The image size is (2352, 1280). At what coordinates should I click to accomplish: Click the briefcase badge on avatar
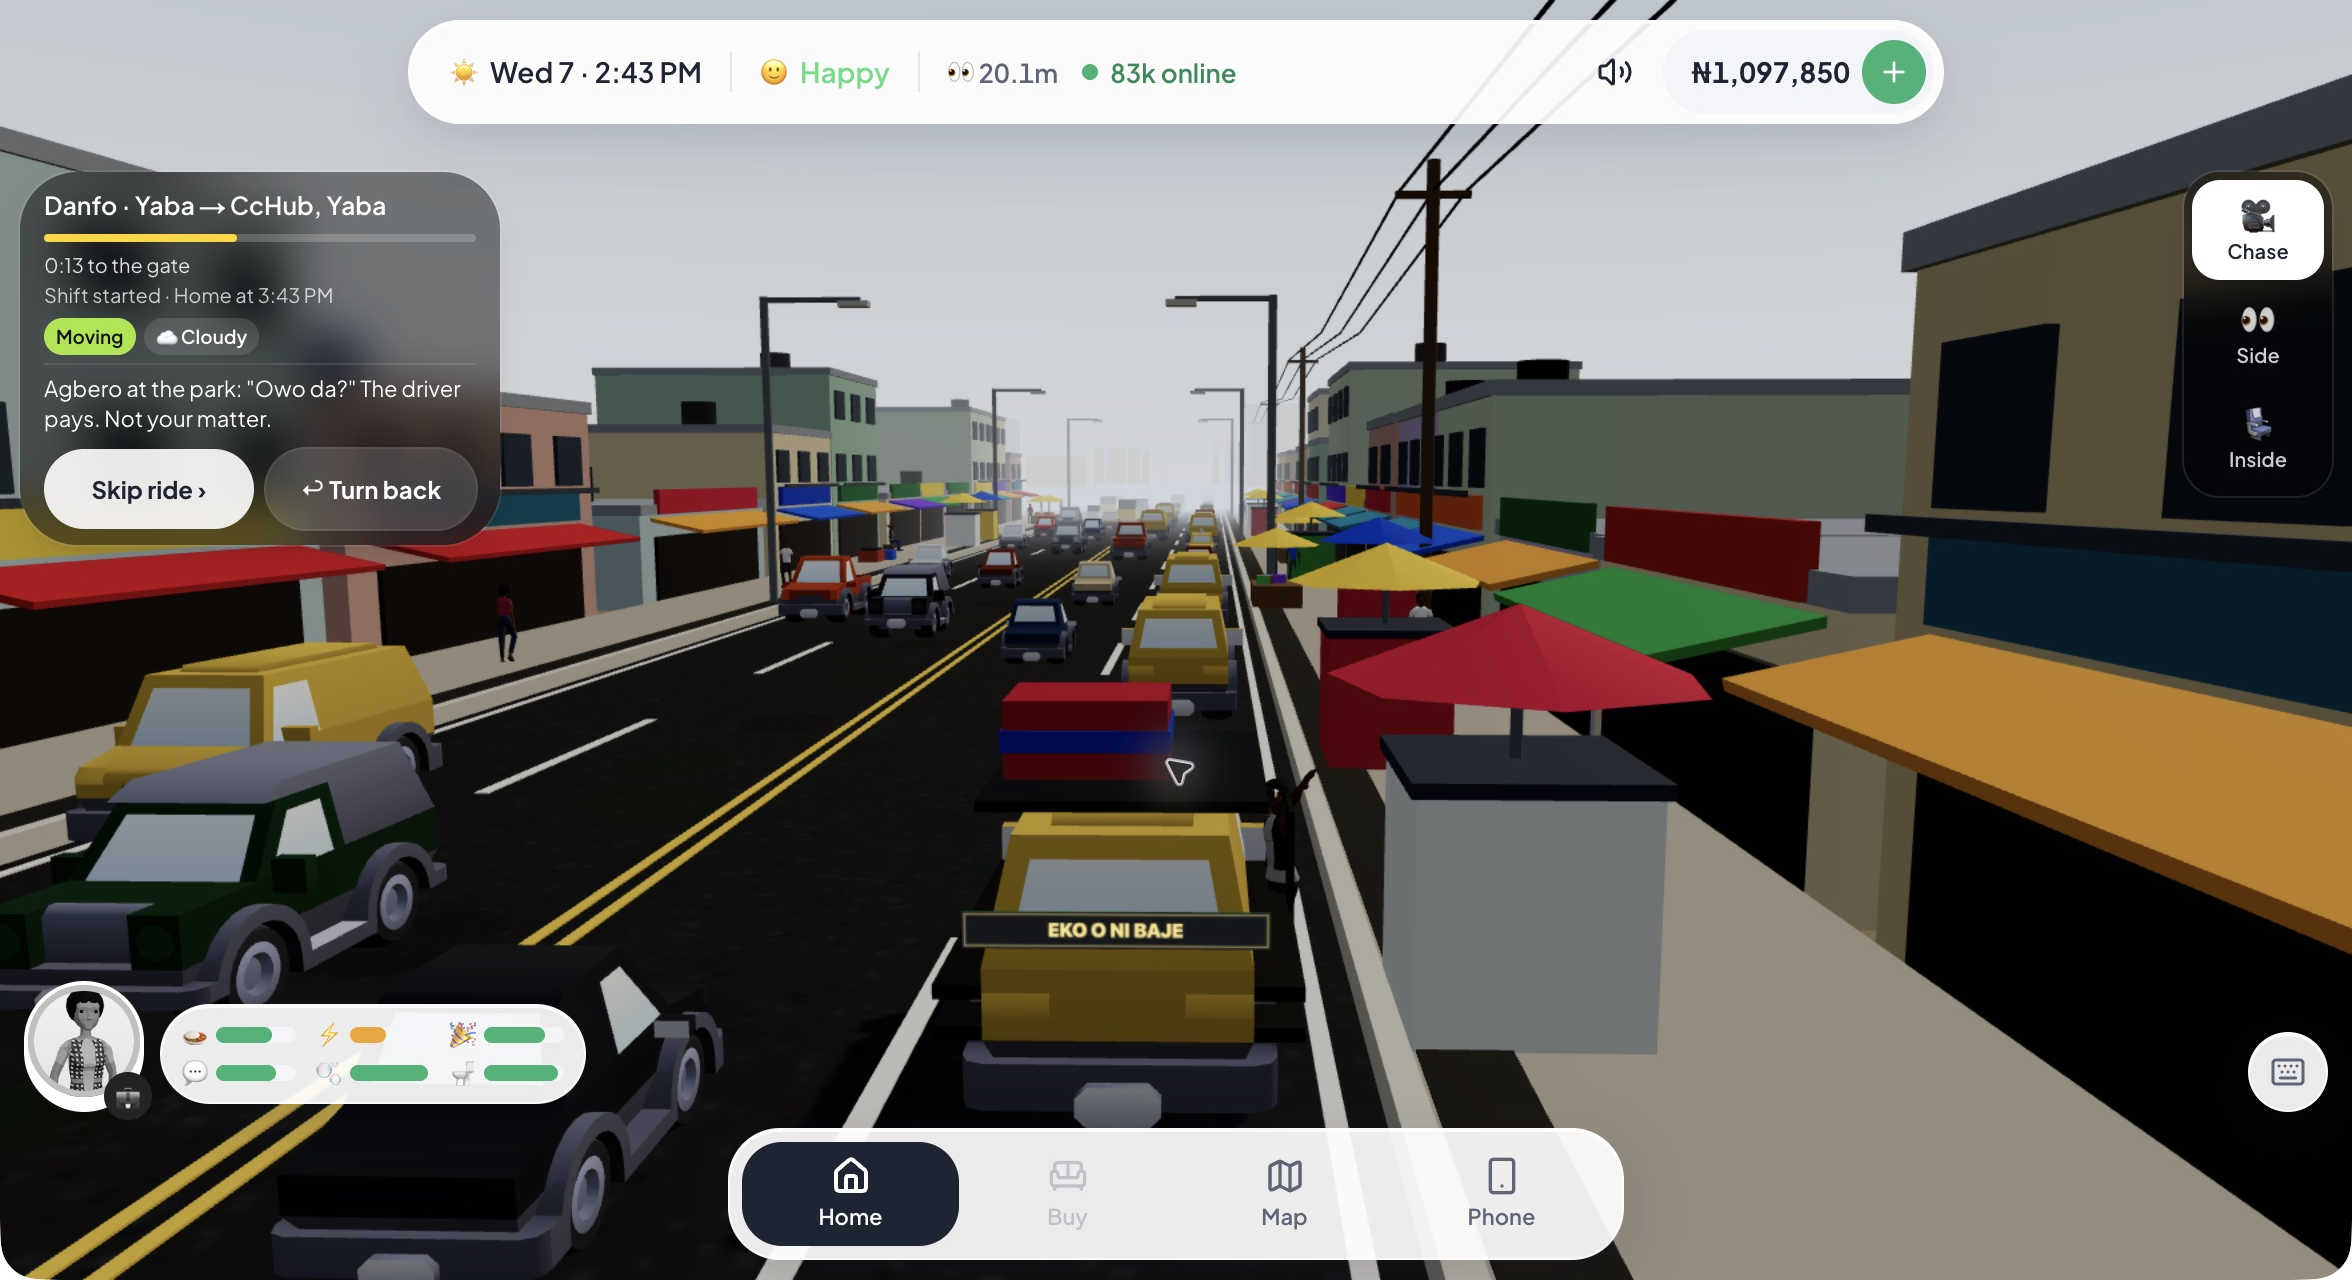click(x=128, y=1098)
